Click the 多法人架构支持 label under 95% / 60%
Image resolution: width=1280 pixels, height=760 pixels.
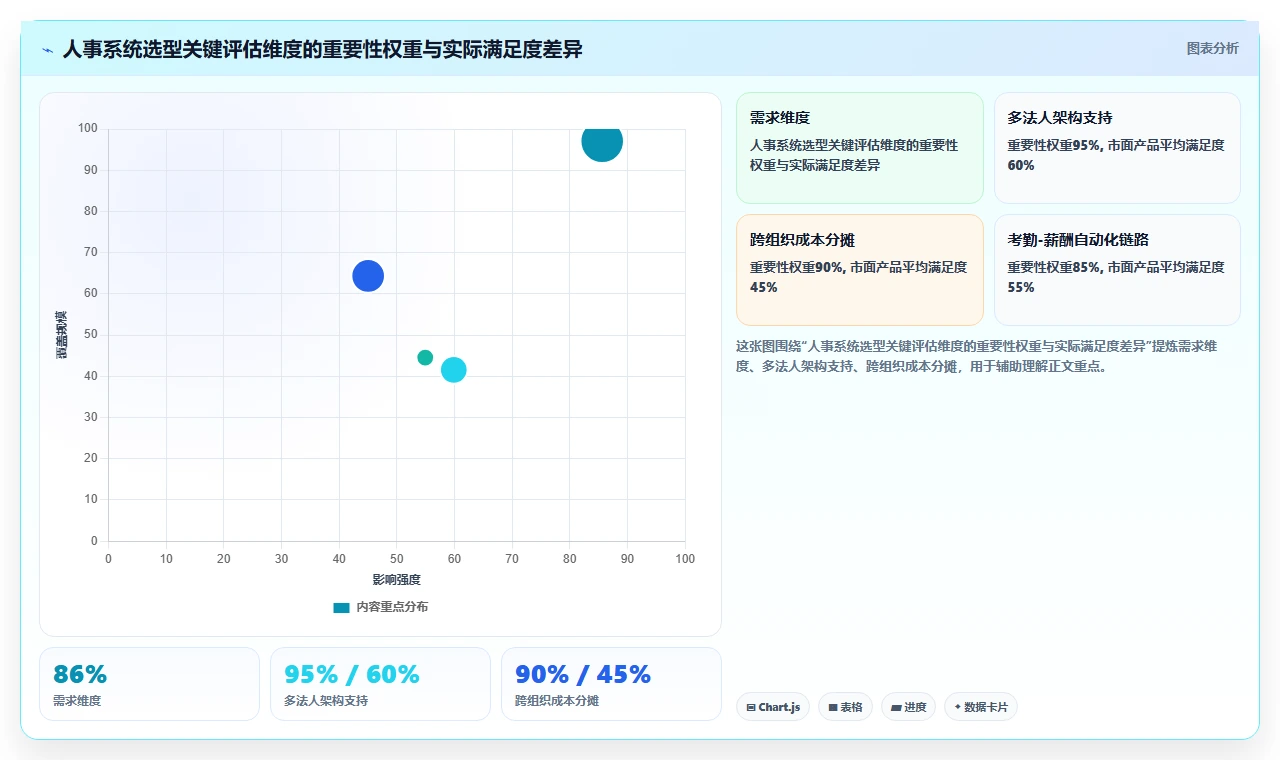click(x=326, y=701)
